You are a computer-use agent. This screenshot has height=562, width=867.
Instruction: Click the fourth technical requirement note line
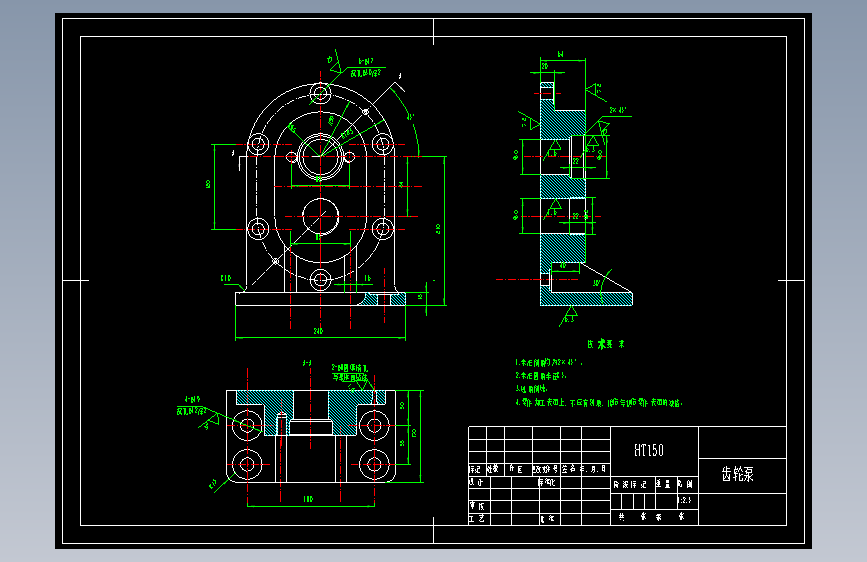(599, 403)
